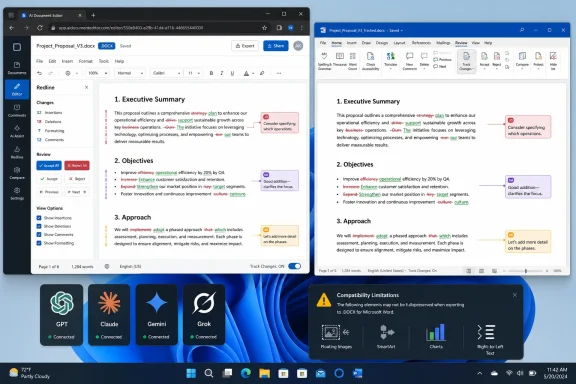576x384 pixels.
Task: Open the Tools menu in AI editor
Action: point(104,61)
